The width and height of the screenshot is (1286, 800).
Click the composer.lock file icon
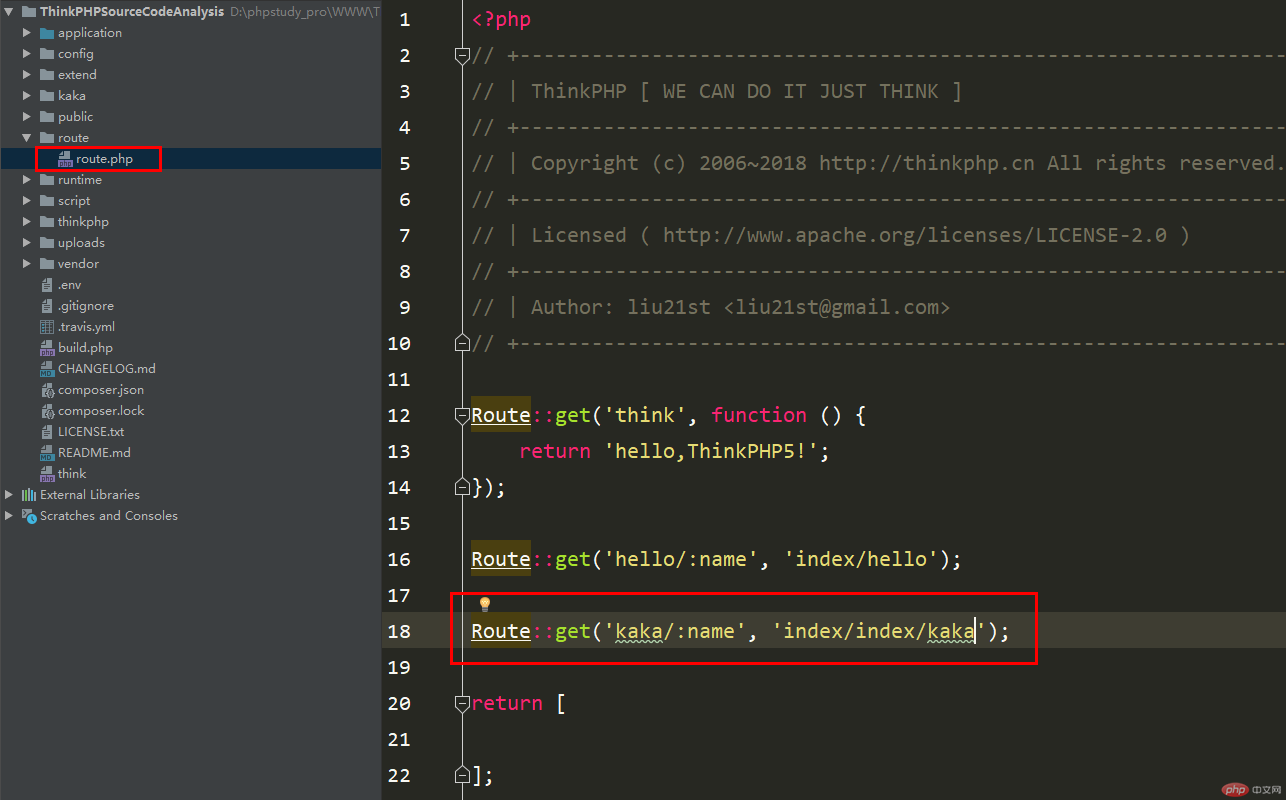47,411
